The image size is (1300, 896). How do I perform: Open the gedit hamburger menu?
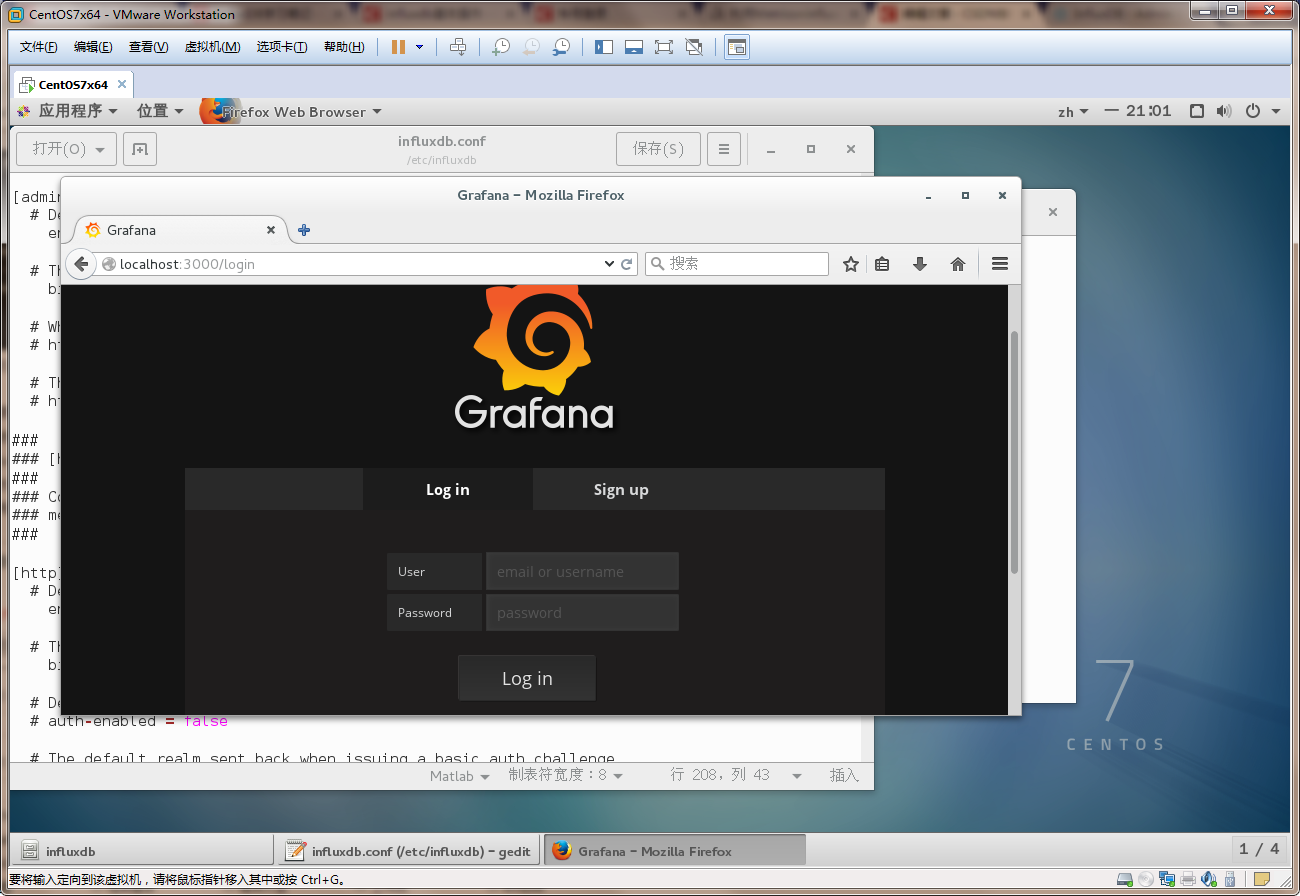[724, 149]
